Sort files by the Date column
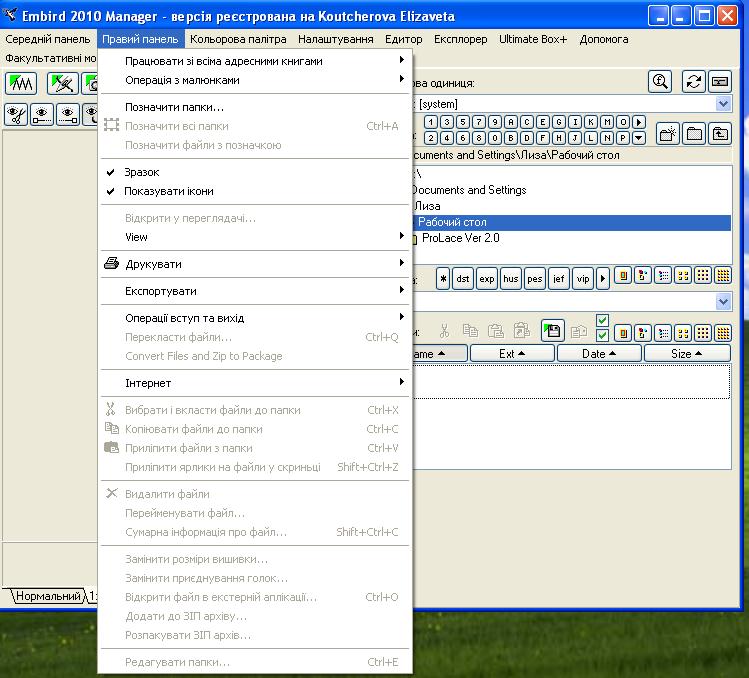This screenshot has width=749, height=678. (x=598, y=353)
